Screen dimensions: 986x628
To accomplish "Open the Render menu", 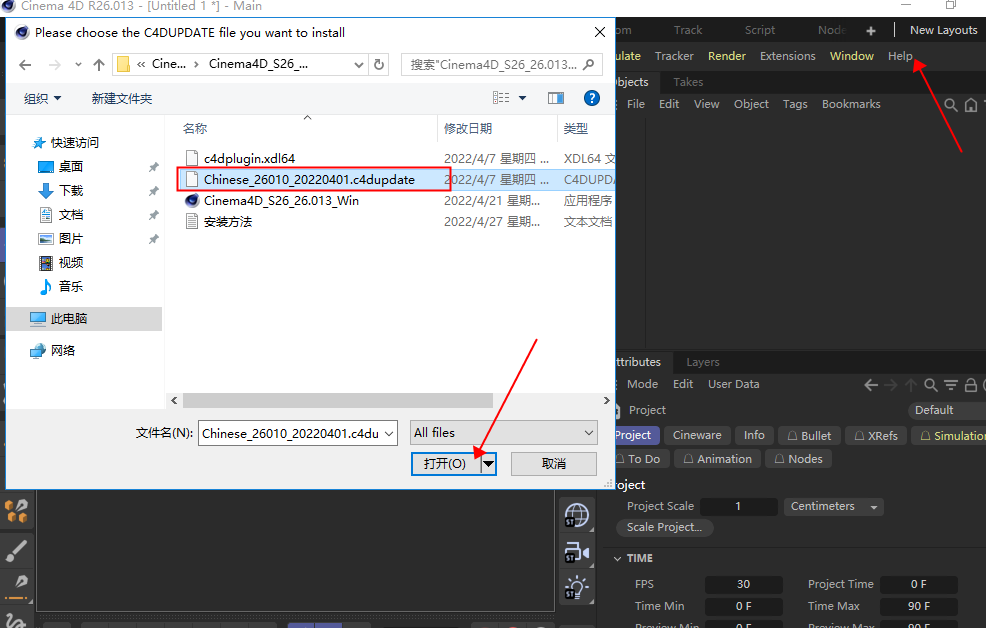I will coord(726,56).
